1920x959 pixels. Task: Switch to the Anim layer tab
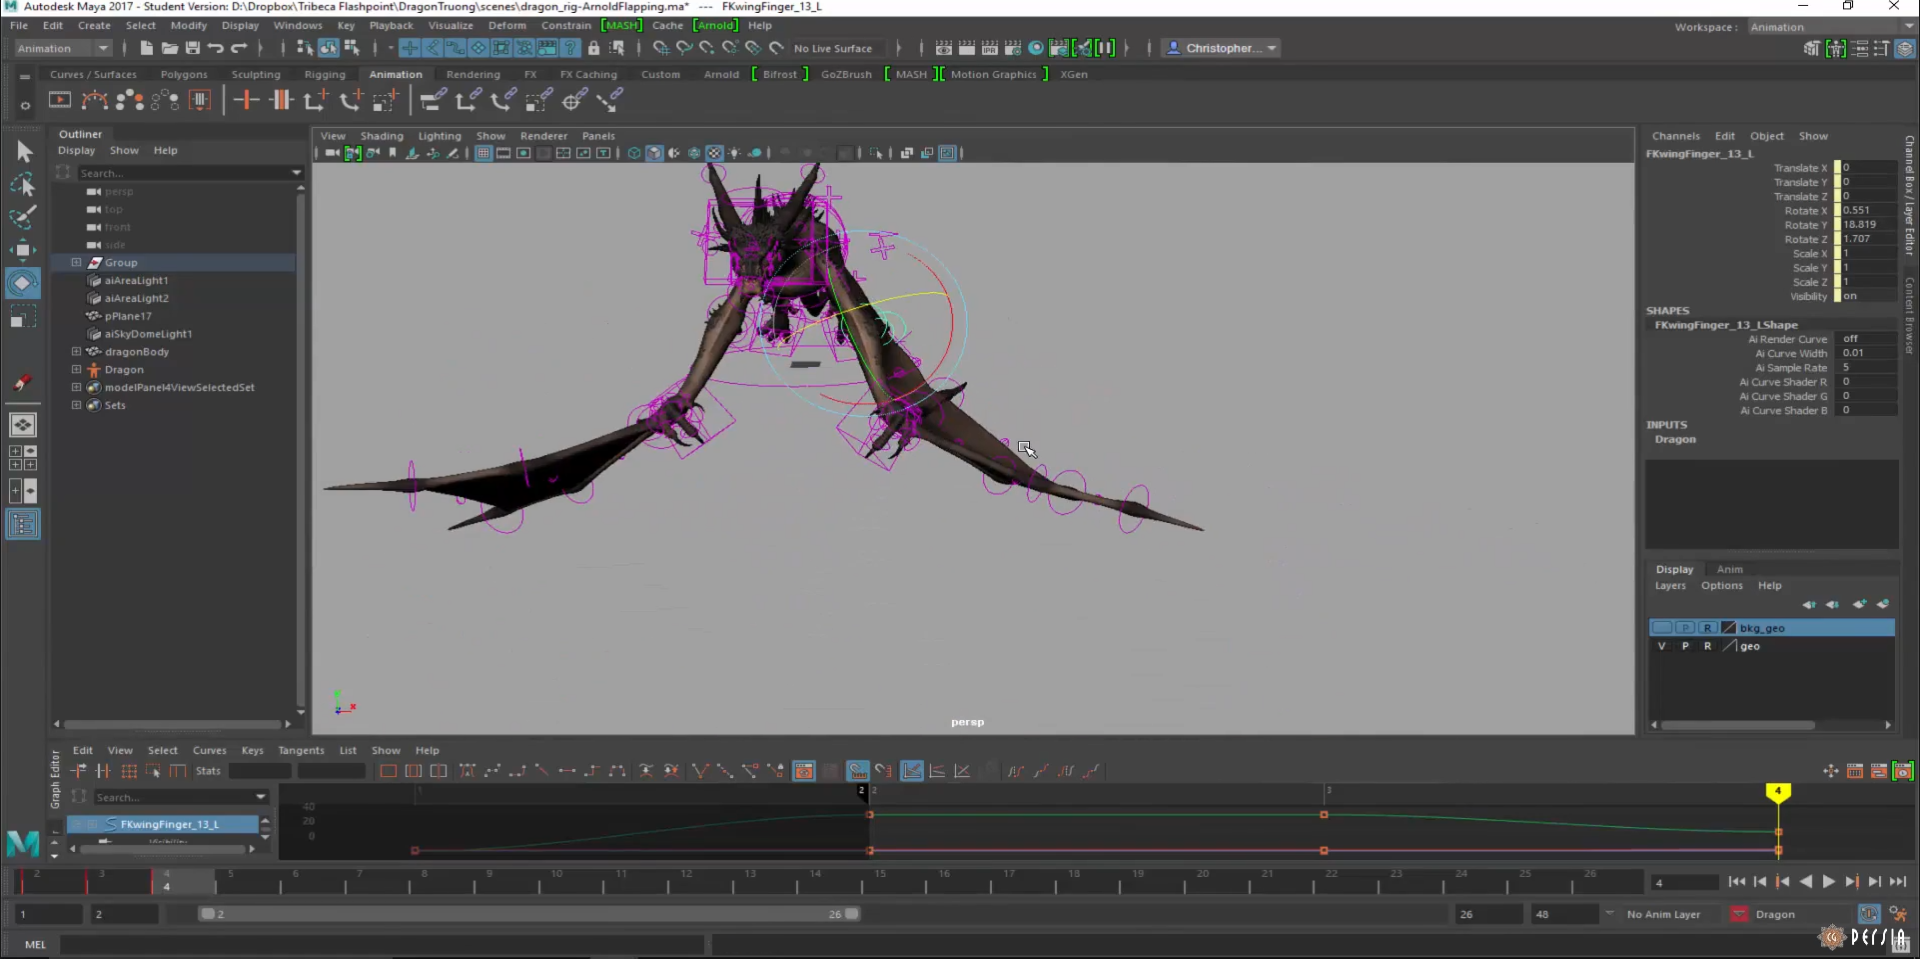point(1730,569)
